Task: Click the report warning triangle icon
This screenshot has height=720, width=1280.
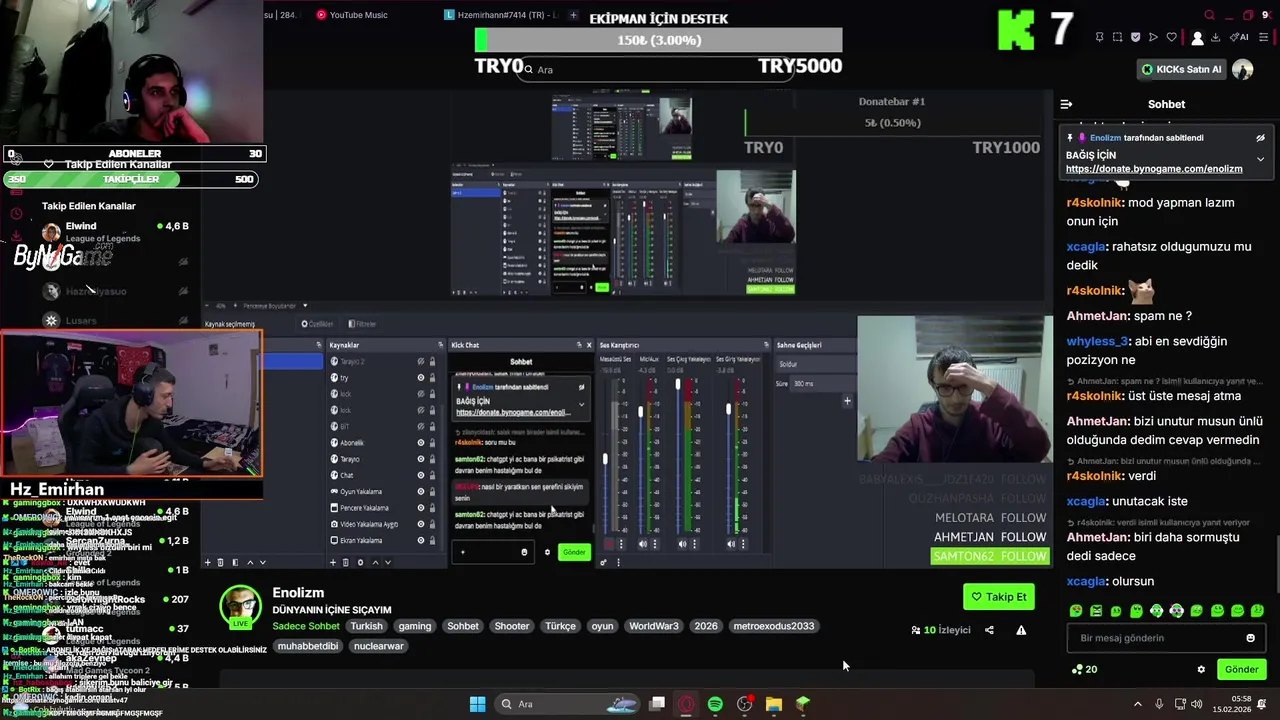Action: click(1021, 630)
